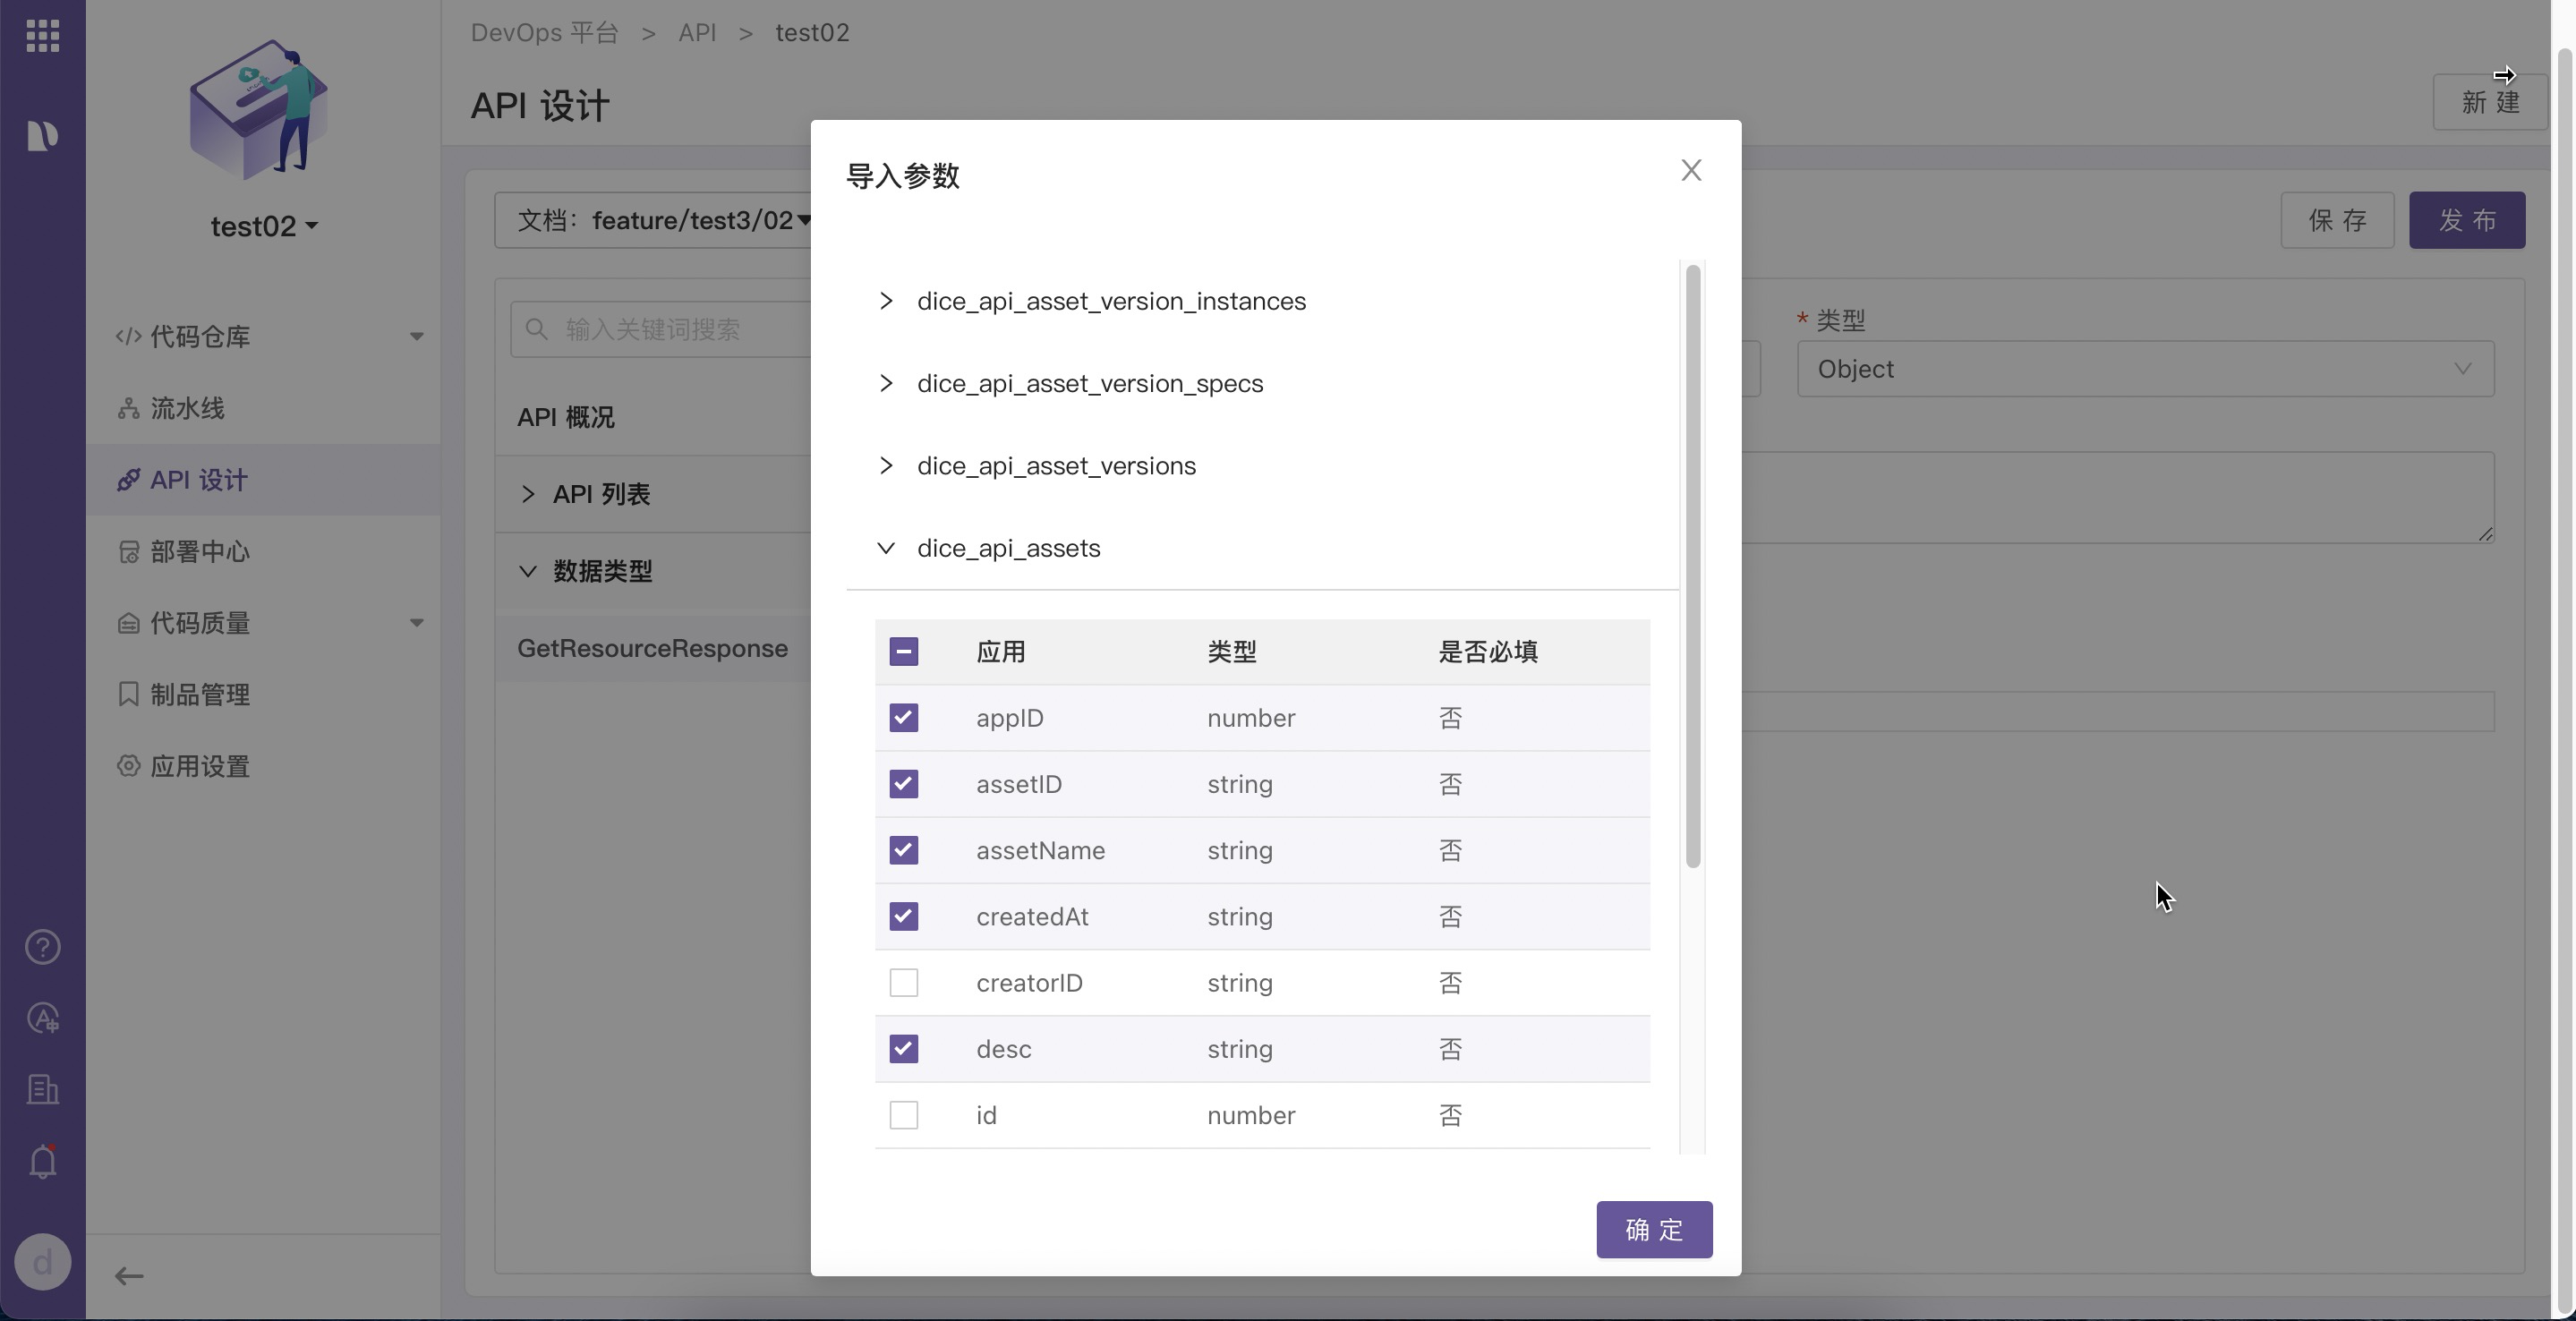2576x1321 pixels.
Task: Click the dialog vertical scrollbar
Action: [1692, 566]
